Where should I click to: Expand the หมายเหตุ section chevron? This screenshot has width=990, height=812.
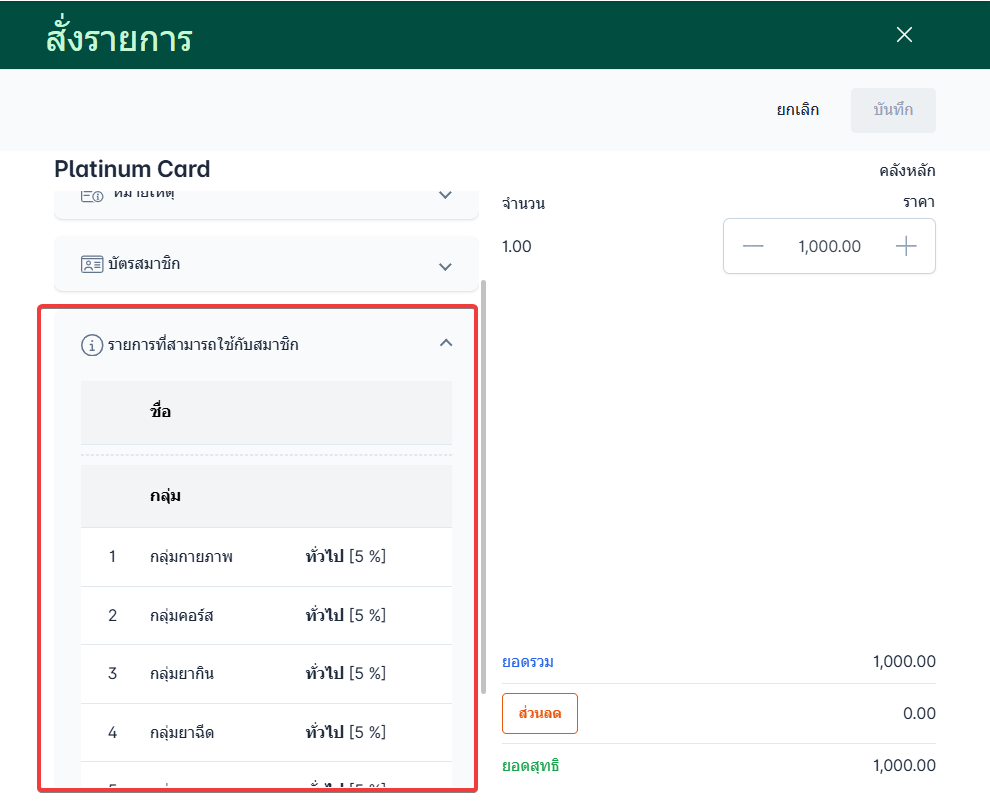coord(446,195)
